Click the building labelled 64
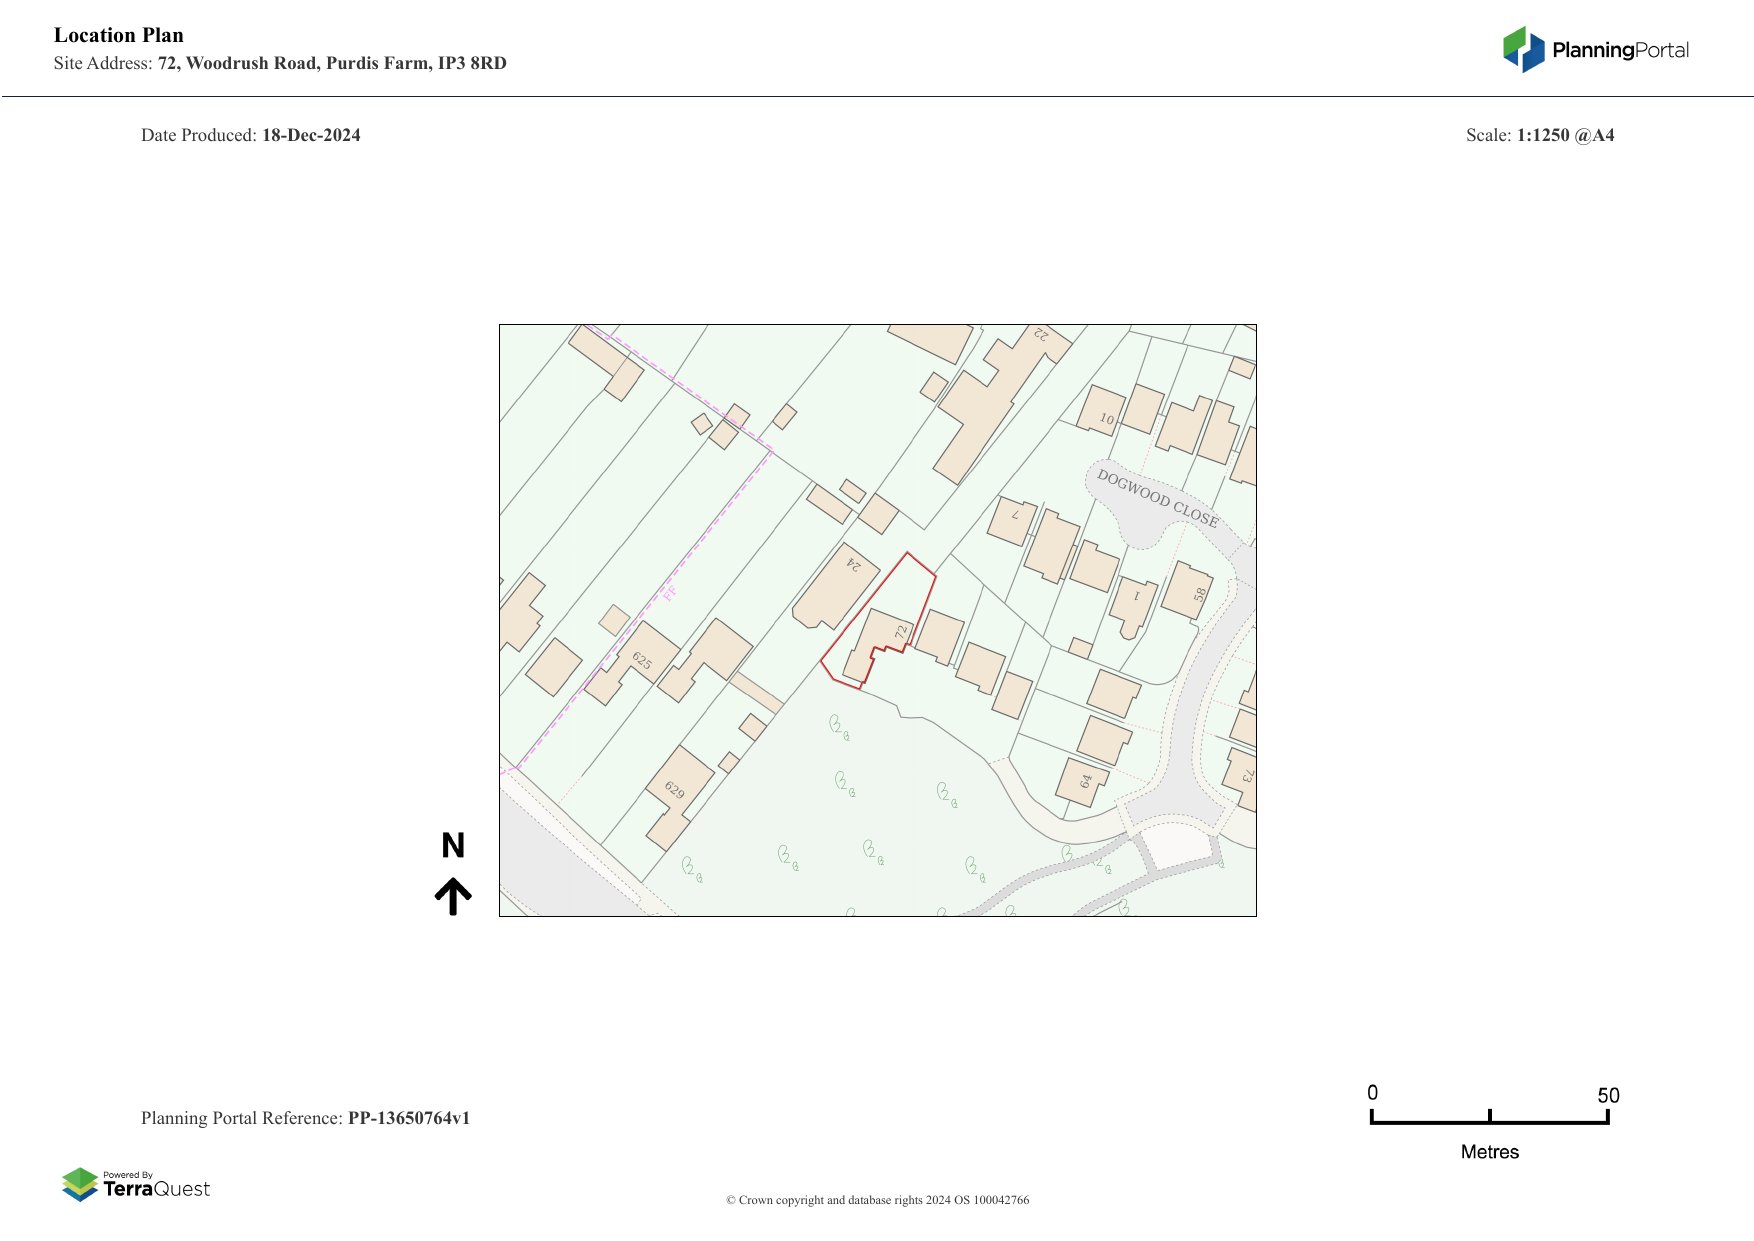The image size is (1754, 1241). pyautogui.click(x=1083, y=782)
